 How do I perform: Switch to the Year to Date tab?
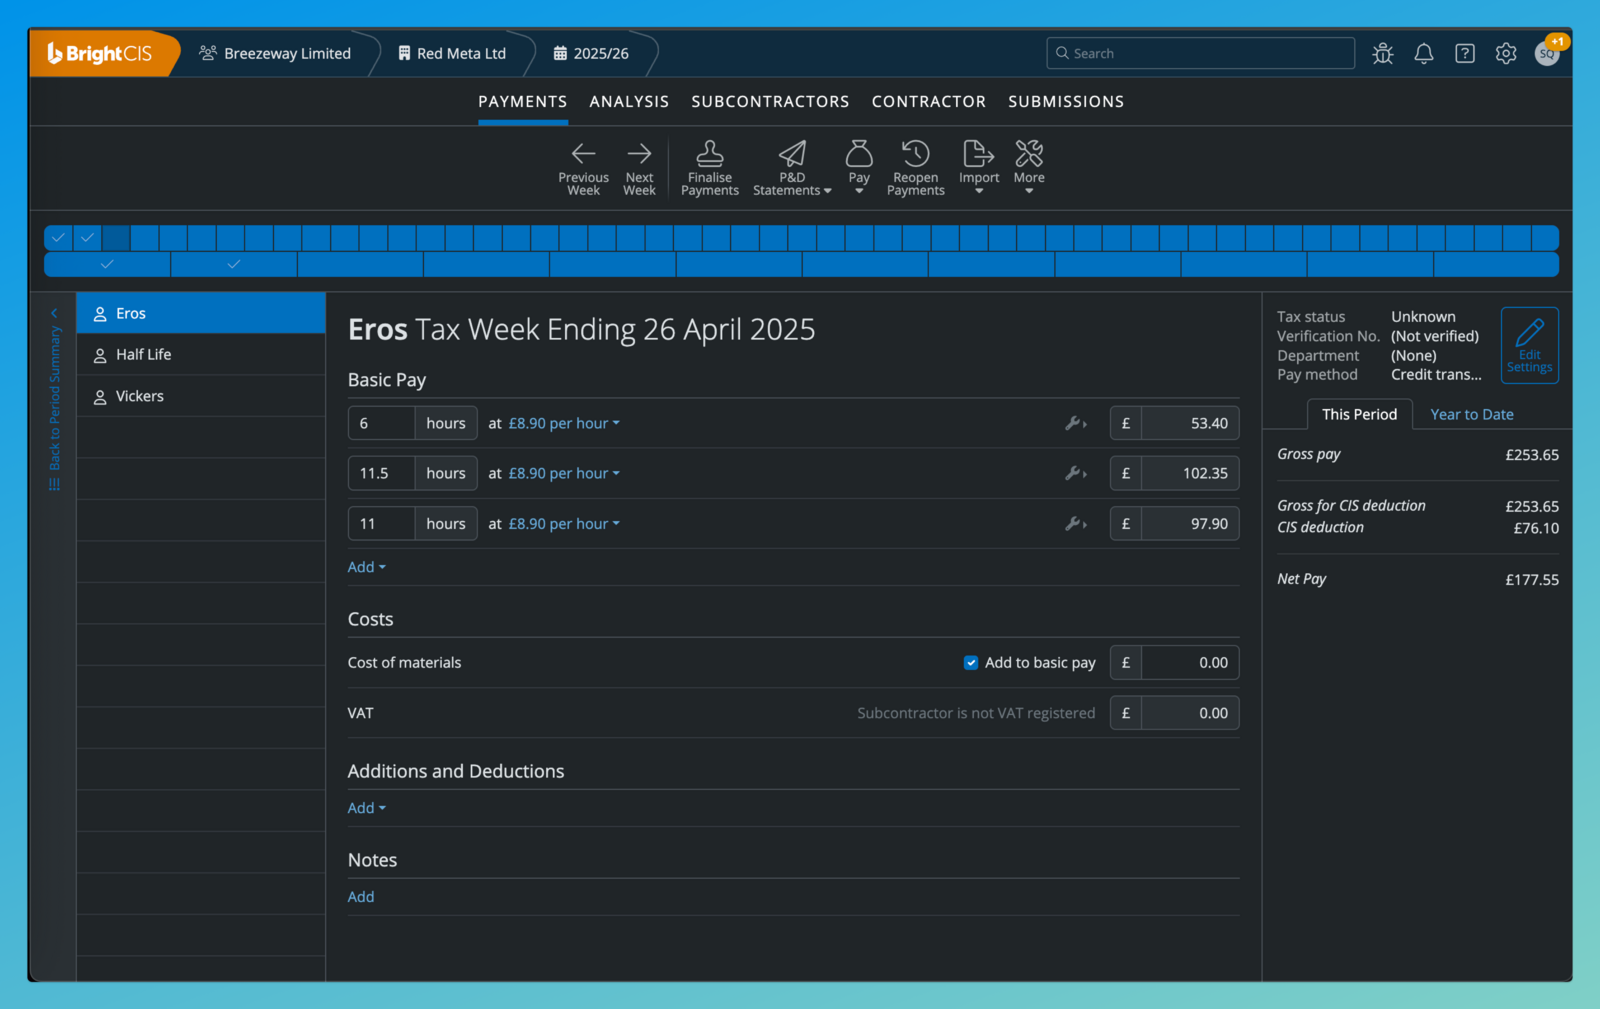(1472, 414)
